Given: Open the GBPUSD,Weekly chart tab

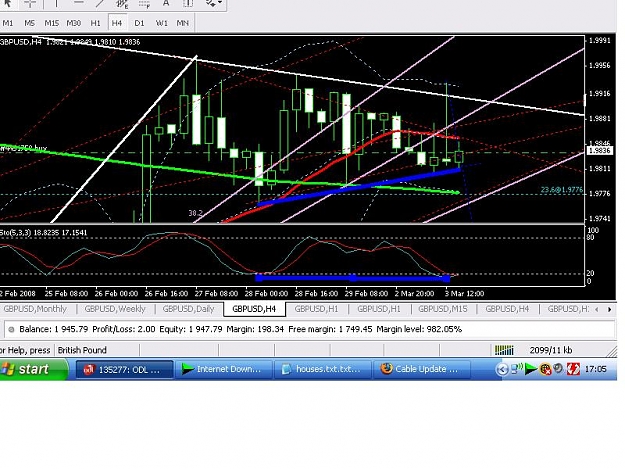Looking at the screenshot, I should [115, 309].
